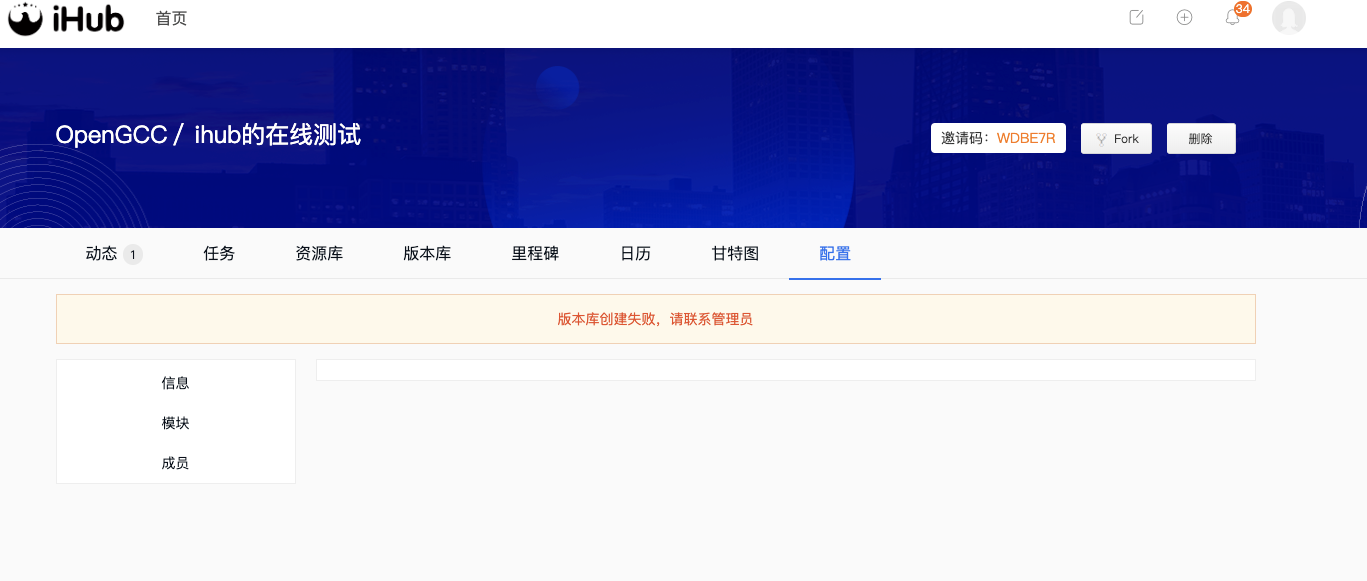Open notifications bell icon

coord(1232,18)
